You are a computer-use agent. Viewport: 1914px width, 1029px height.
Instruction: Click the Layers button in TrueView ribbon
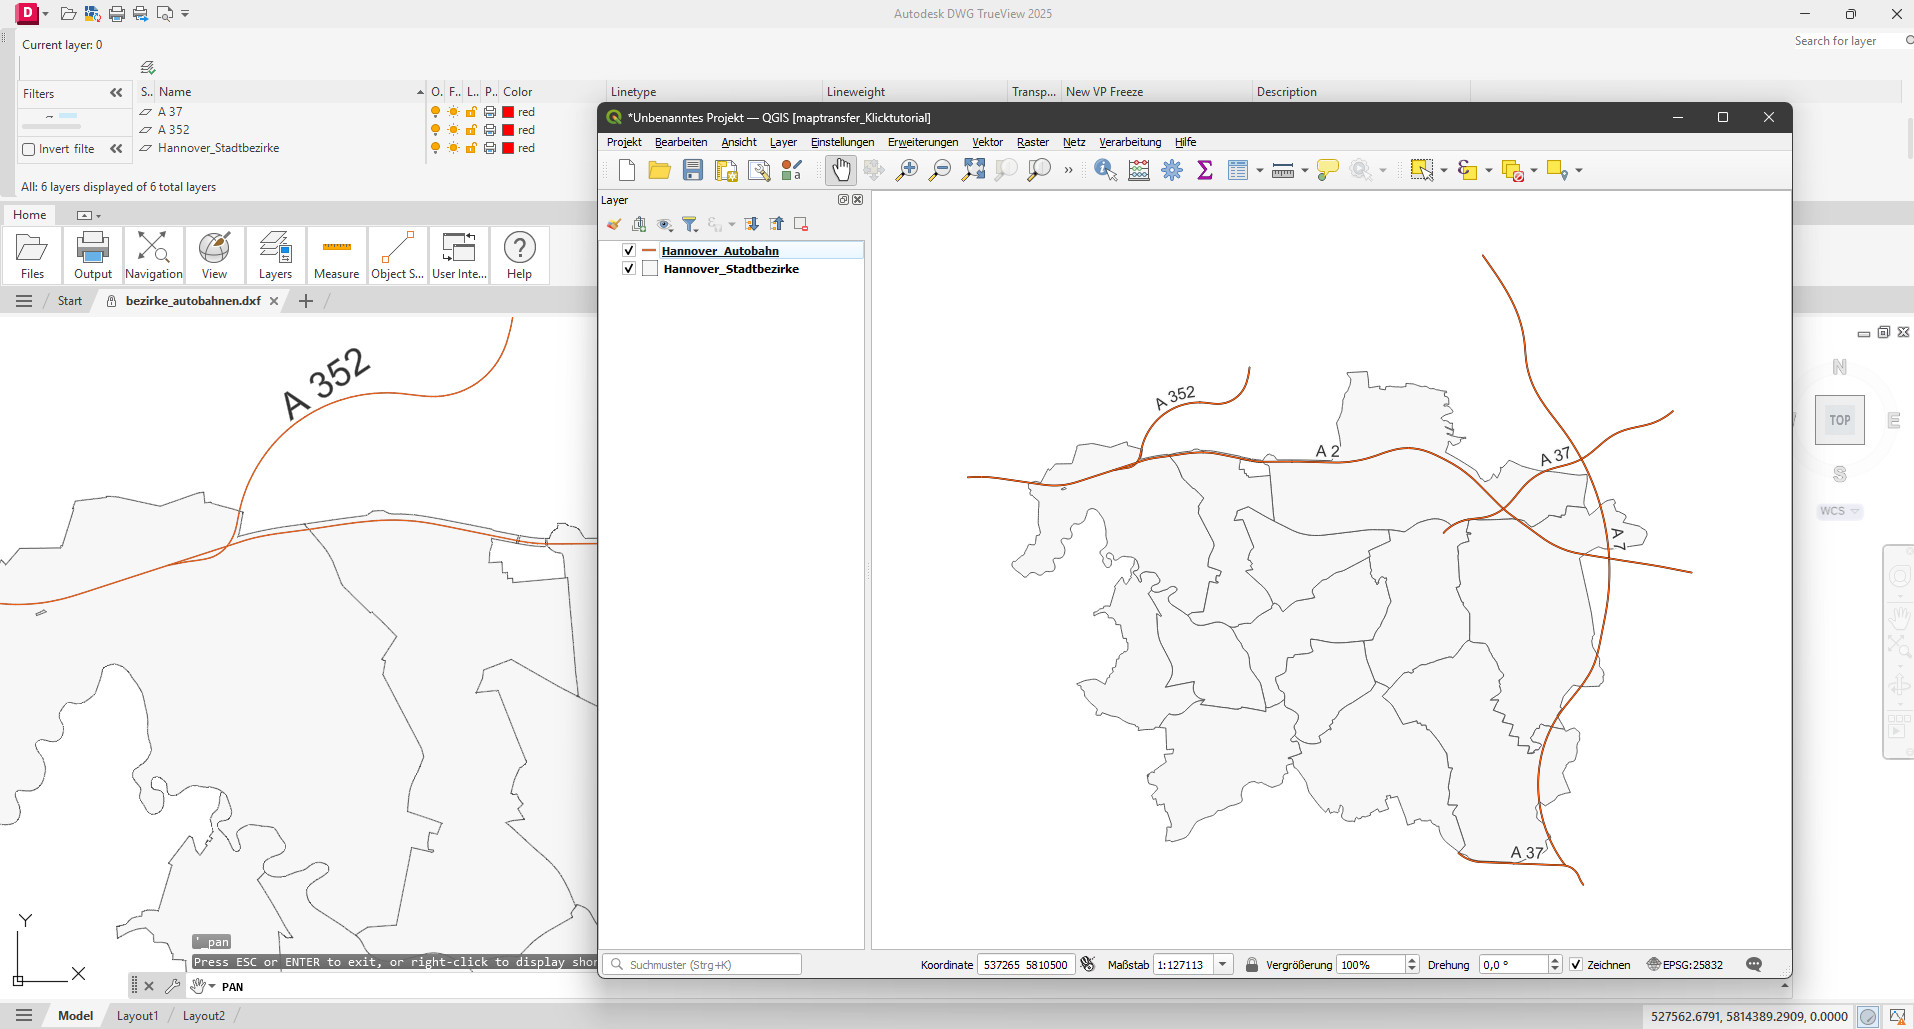pos(275,255)
